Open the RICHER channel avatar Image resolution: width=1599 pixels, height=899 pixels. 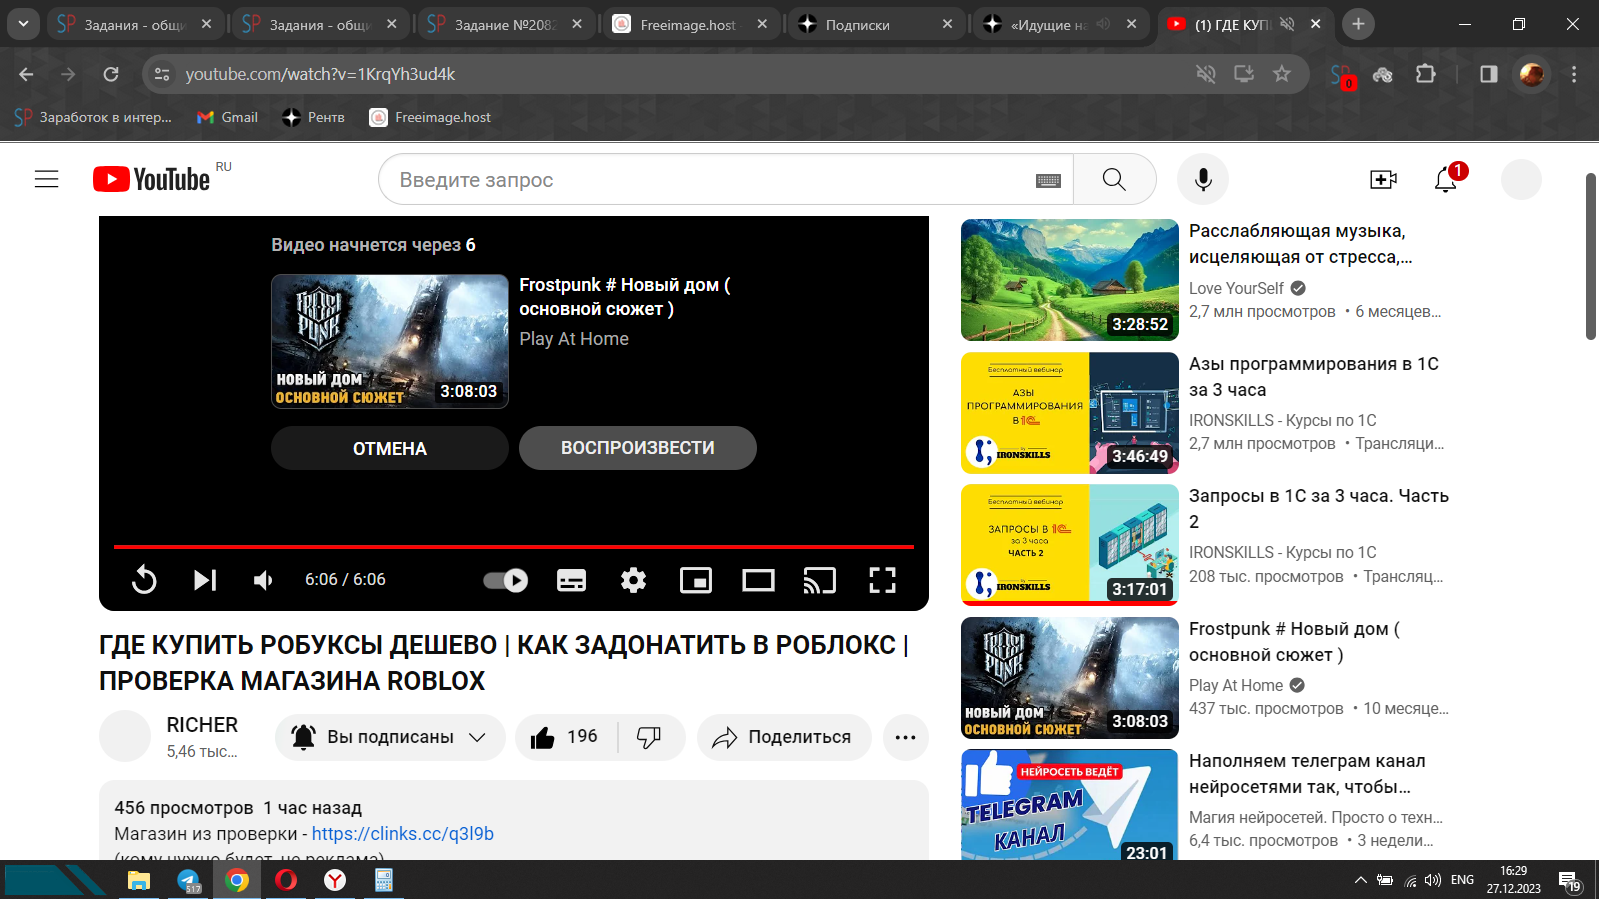click(125, 736)
